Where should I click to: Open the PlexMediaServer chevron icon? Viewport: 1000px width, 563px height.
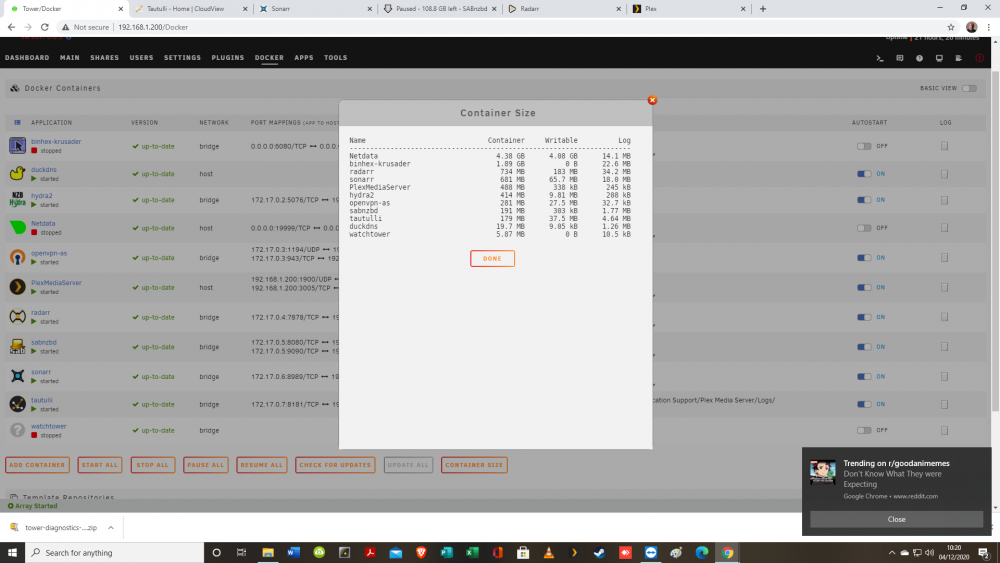17,287
